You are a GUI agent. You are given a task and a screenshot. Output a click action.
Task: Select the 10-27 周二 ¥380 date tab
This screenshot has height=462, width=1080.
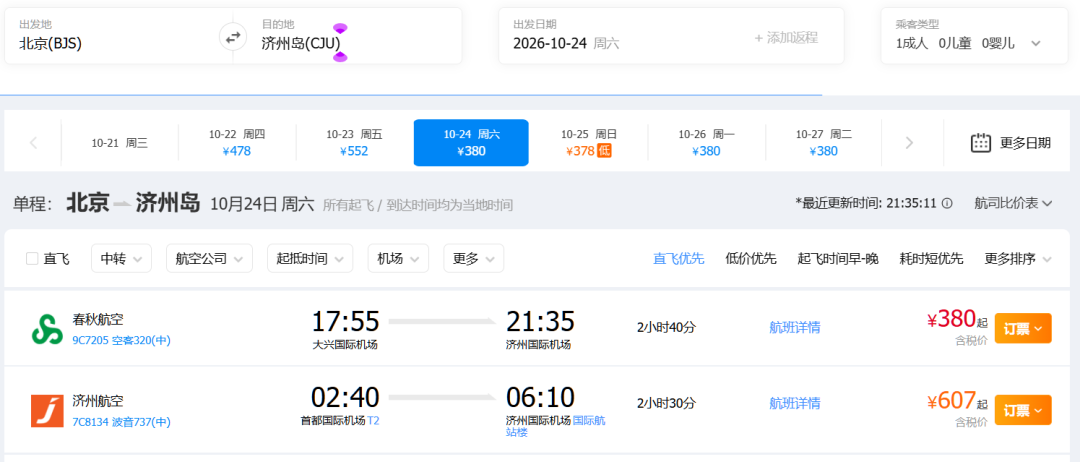tap(824, 143)
